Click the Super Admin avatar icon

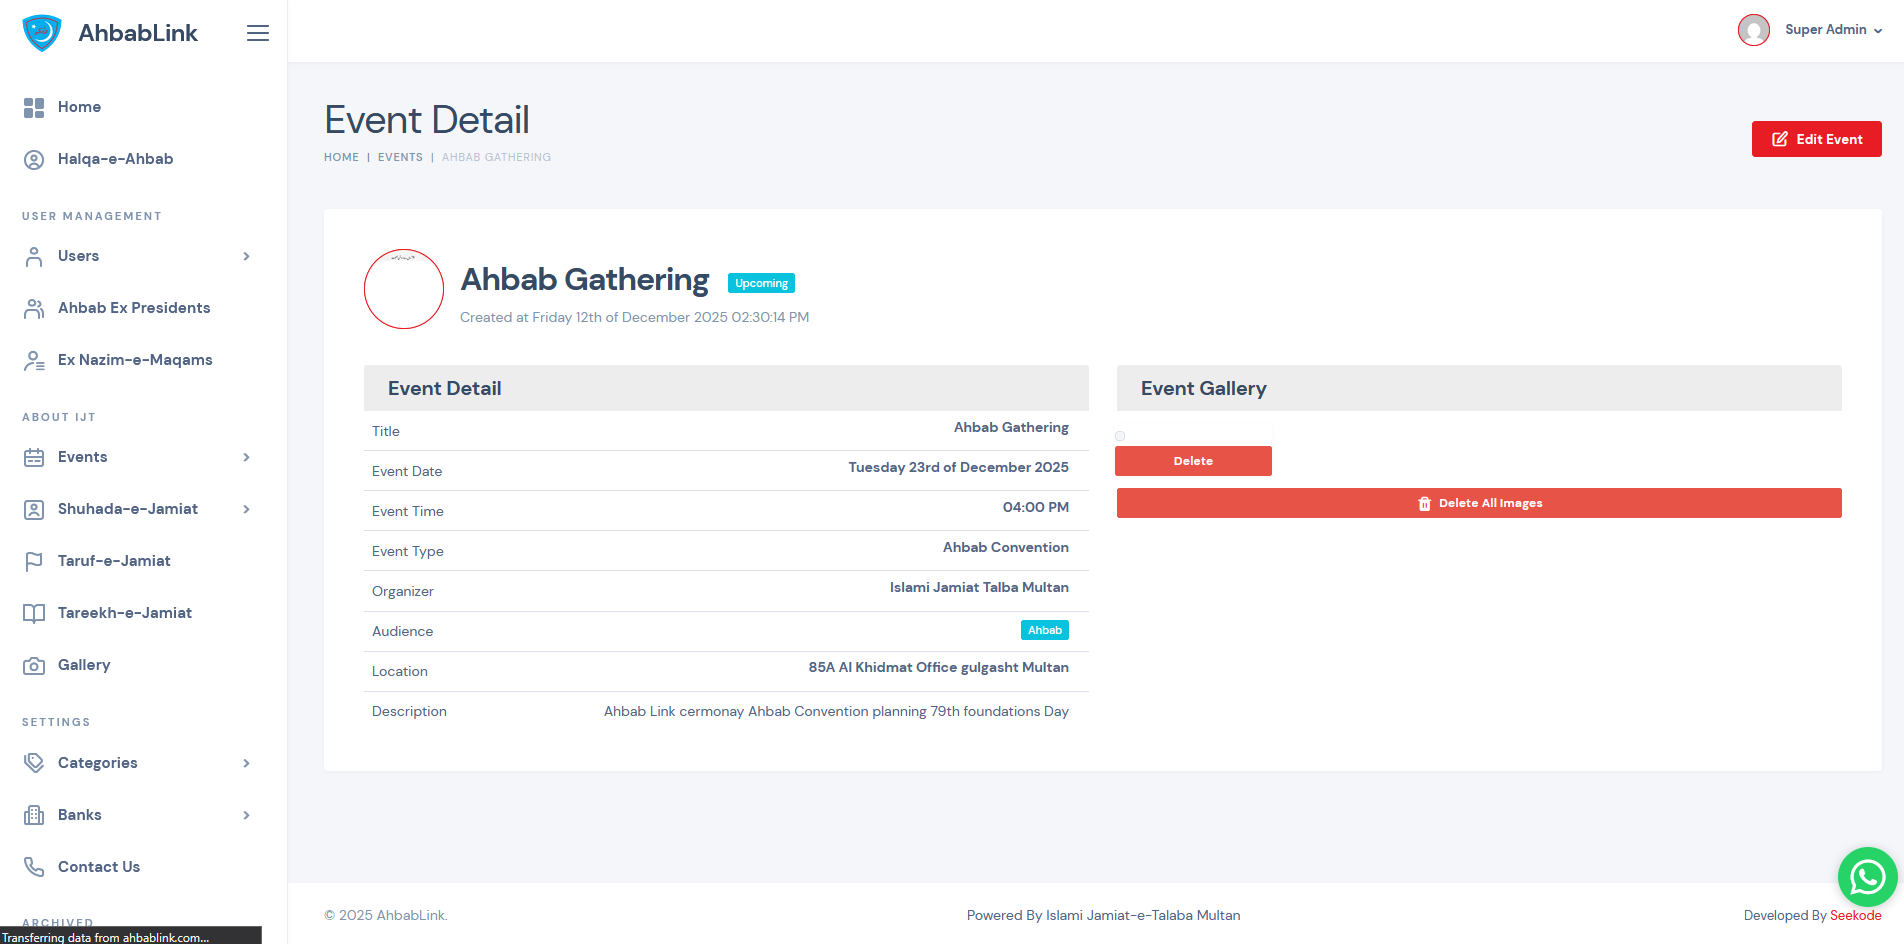1754,30
